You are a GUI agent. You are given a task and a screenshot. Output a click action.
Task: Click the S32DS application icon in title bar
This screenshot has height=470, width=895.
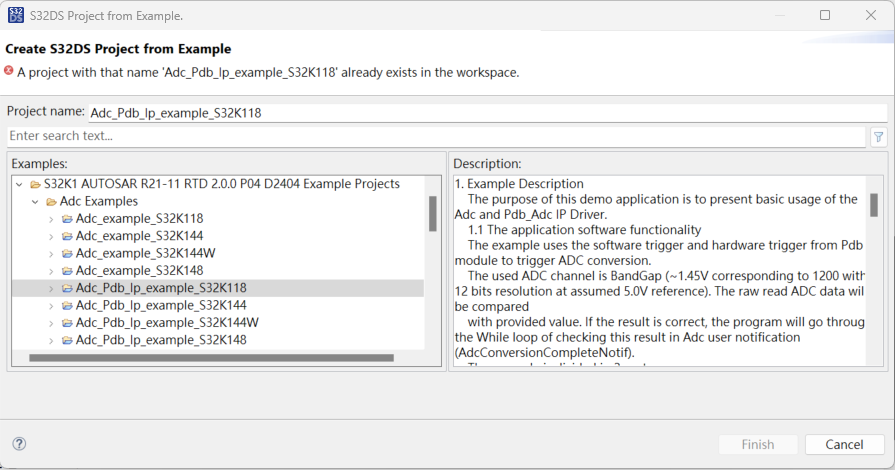(x=16, y=15)
